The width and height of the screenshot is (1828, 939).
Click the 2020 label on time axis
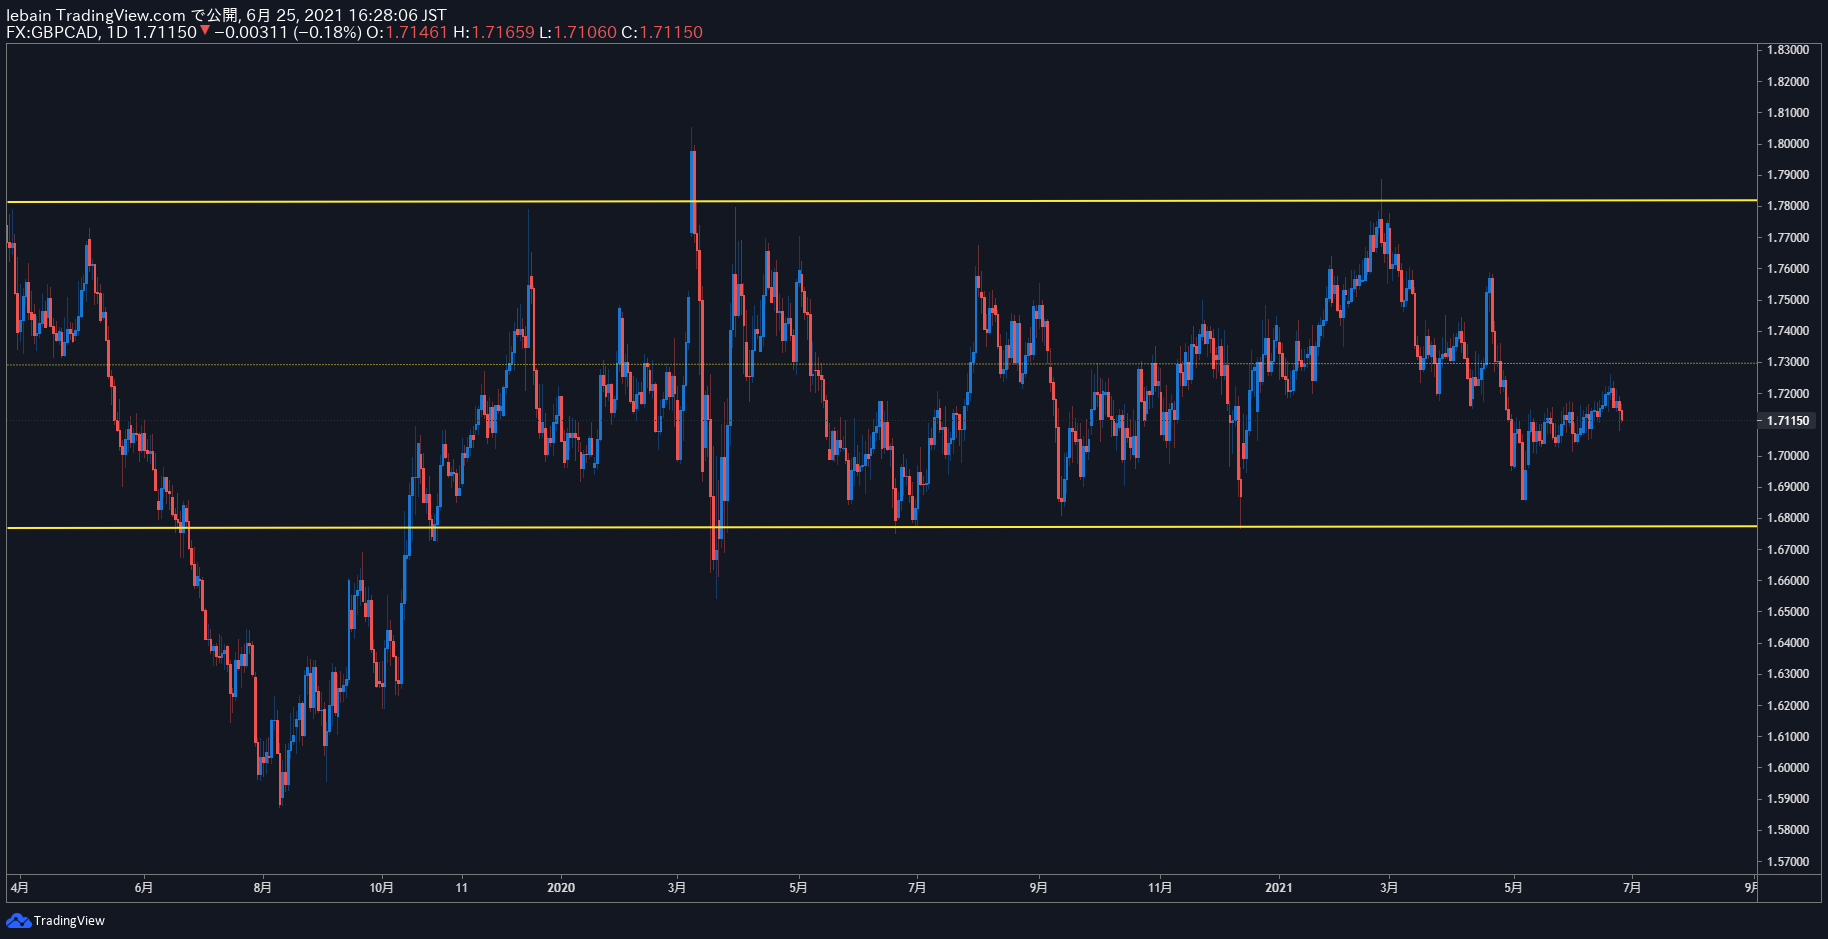click(x=561, y=887)
